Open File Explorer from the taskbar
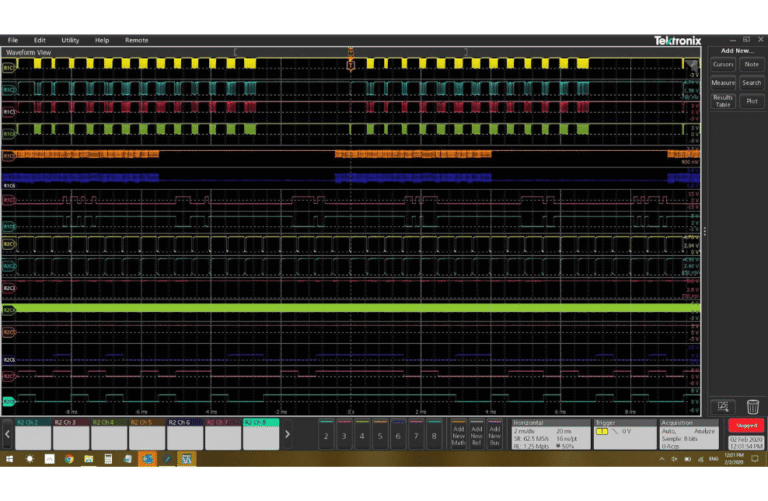The width and height of the screenshot is (768, 501). coord(89,459)
